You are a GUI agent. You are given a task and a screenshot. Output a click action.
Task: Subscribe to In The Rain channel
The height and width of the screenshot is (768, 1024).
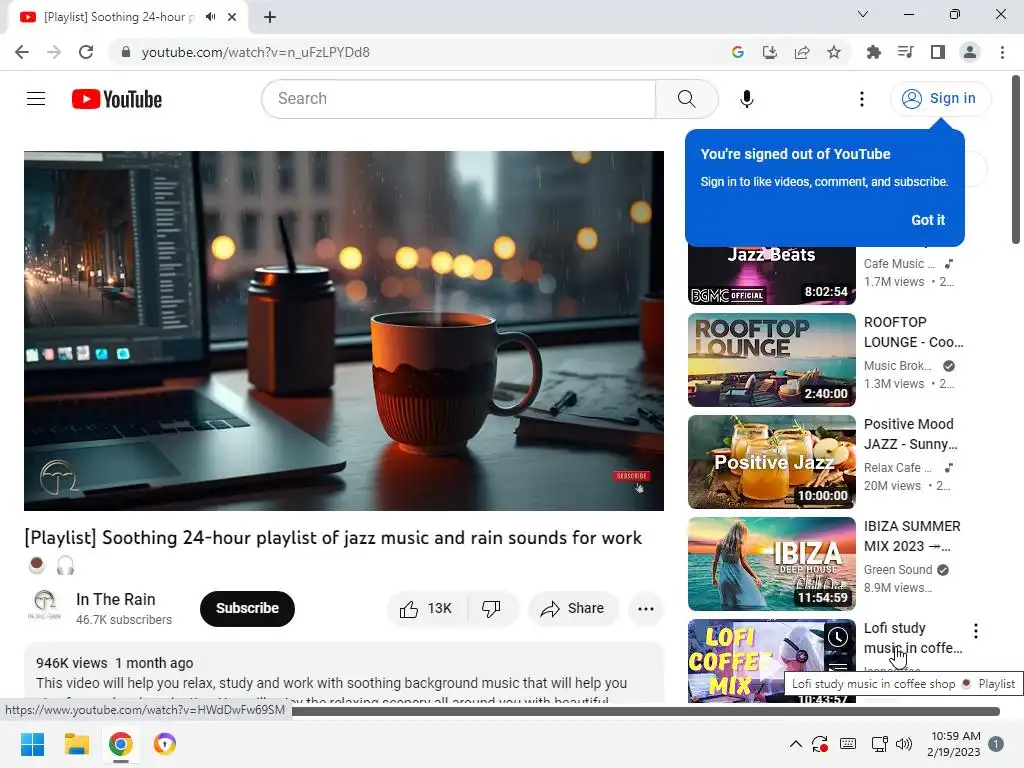click(248, 609)
